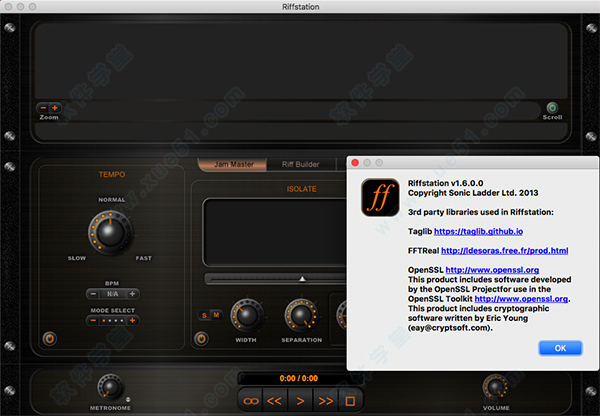600x416 pixels.
Task: Click the Isolate display screen
Action: pos(275,232)
